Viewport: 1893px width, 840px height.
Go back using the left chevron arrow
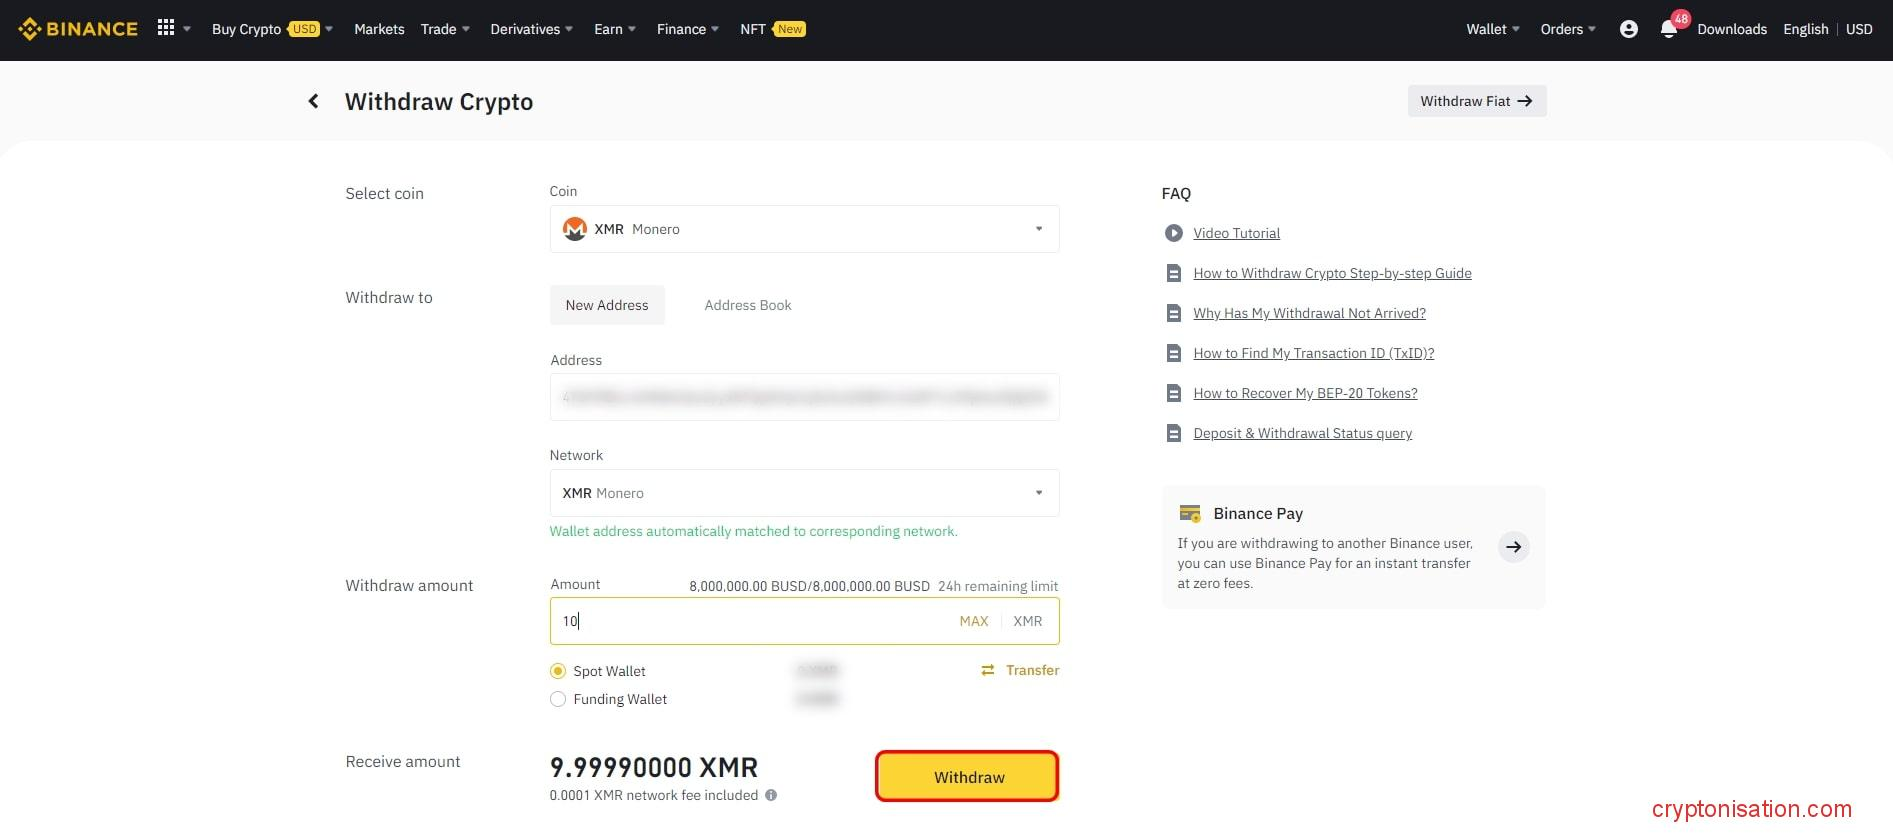point(313,101)
